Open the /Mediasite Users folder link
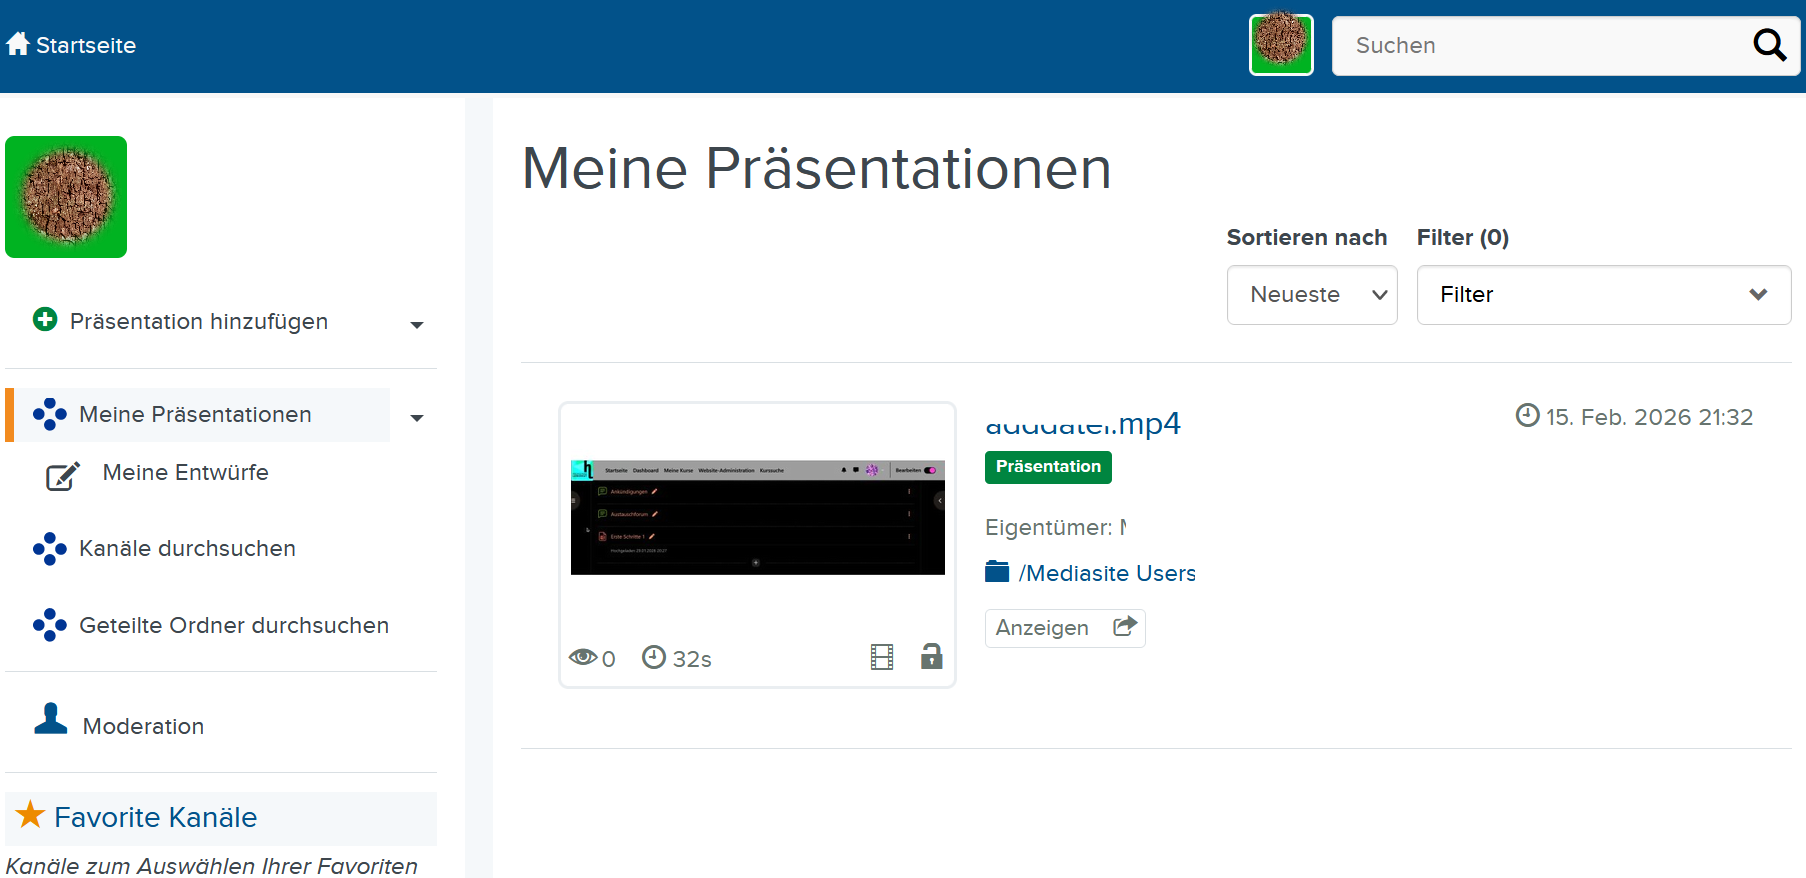Screen dimensions: 1806x878 [1107, 573]
